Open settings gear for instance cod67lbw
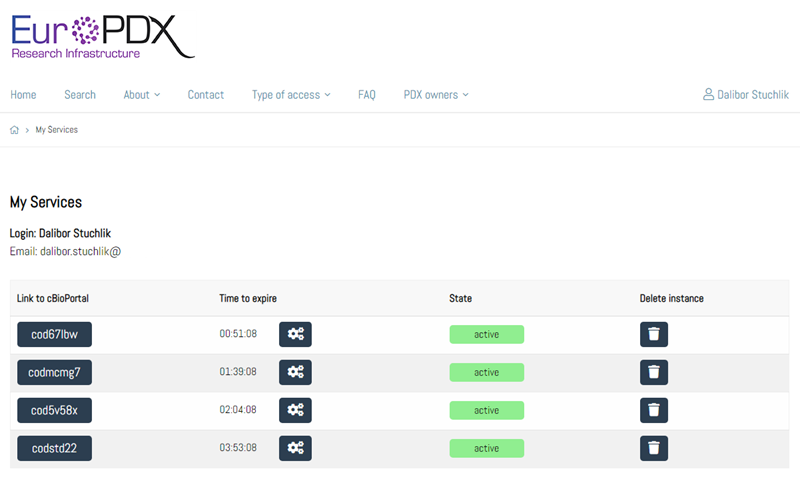The height and width of the screenshot is (483, 800). tap(295, 335)
